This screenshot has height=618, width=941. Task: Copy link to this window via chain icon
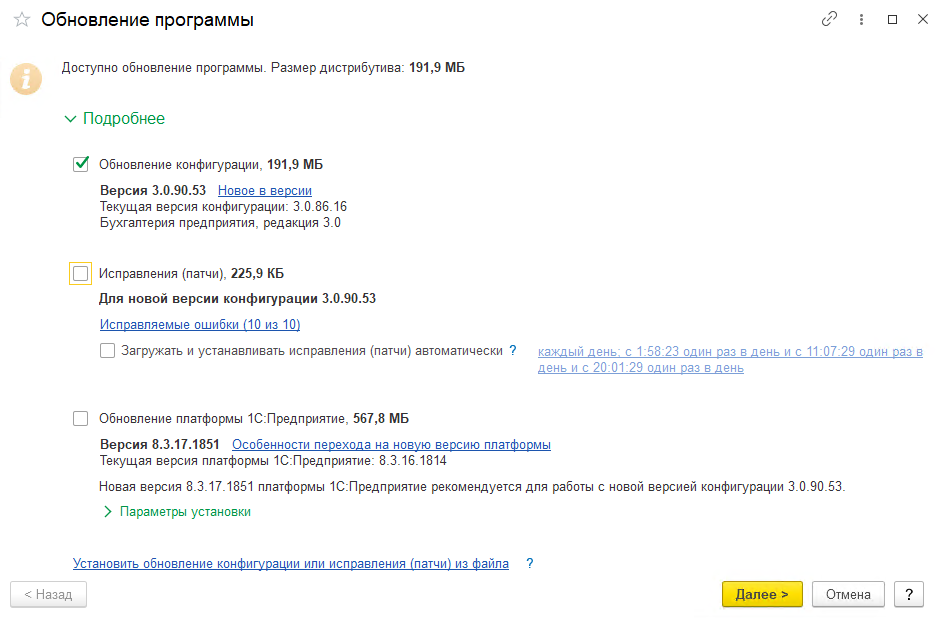829,19
